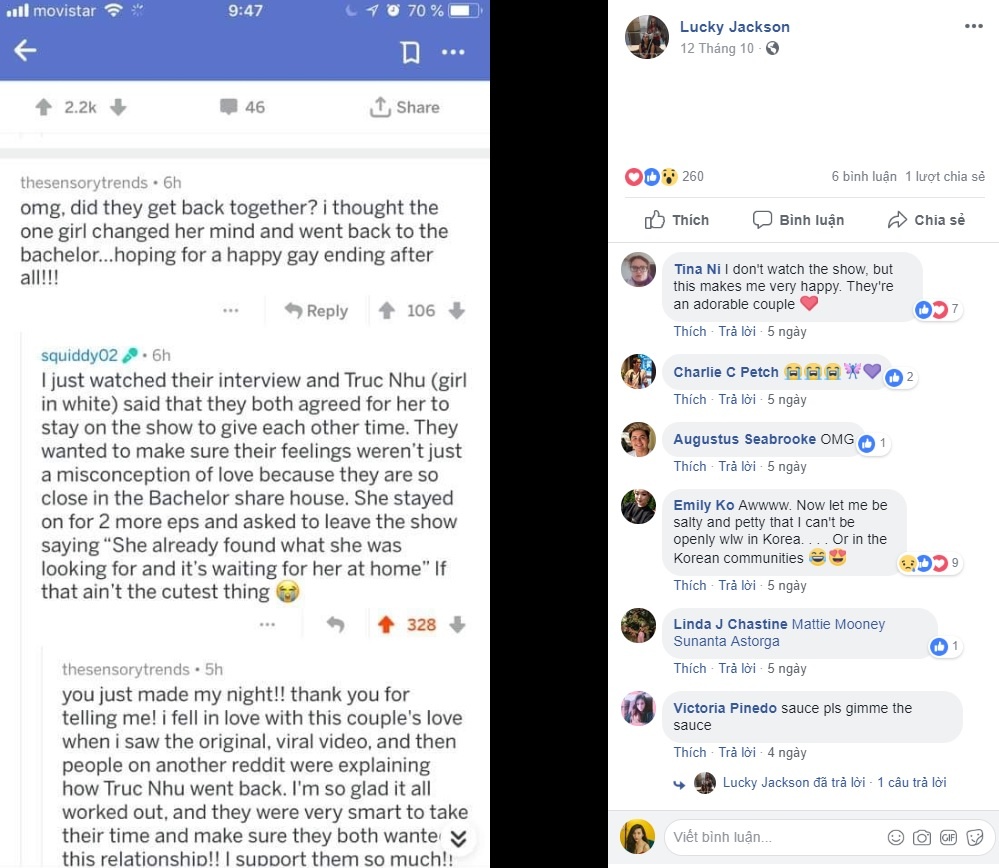The width and height of the screenshot is (999, 868).
Task: Upvote the Reddit post with 2.2k
Action: coord(43,107)
